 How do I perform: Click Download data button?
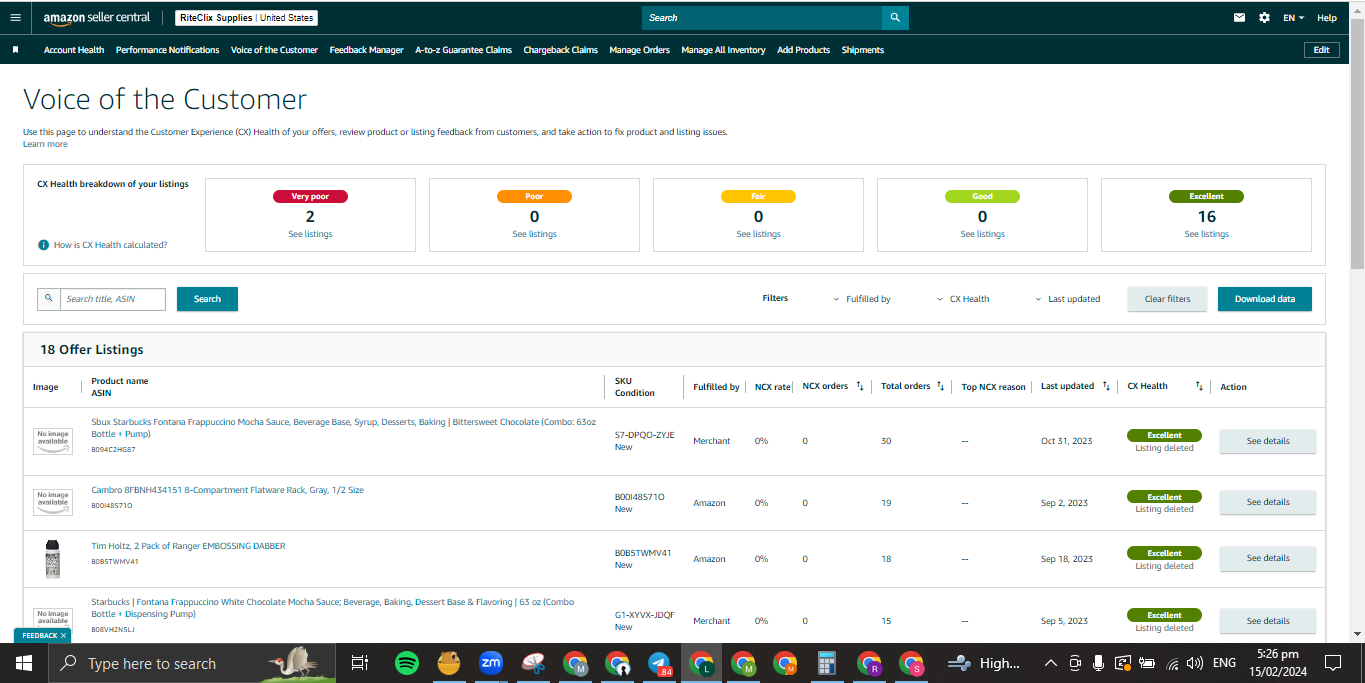(1264, 299)
